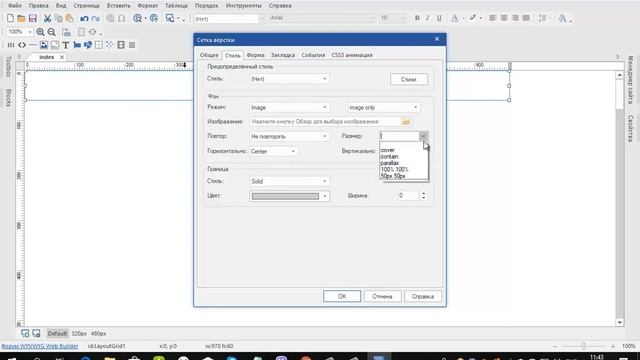Click the font color A icon

coord(454,18)
